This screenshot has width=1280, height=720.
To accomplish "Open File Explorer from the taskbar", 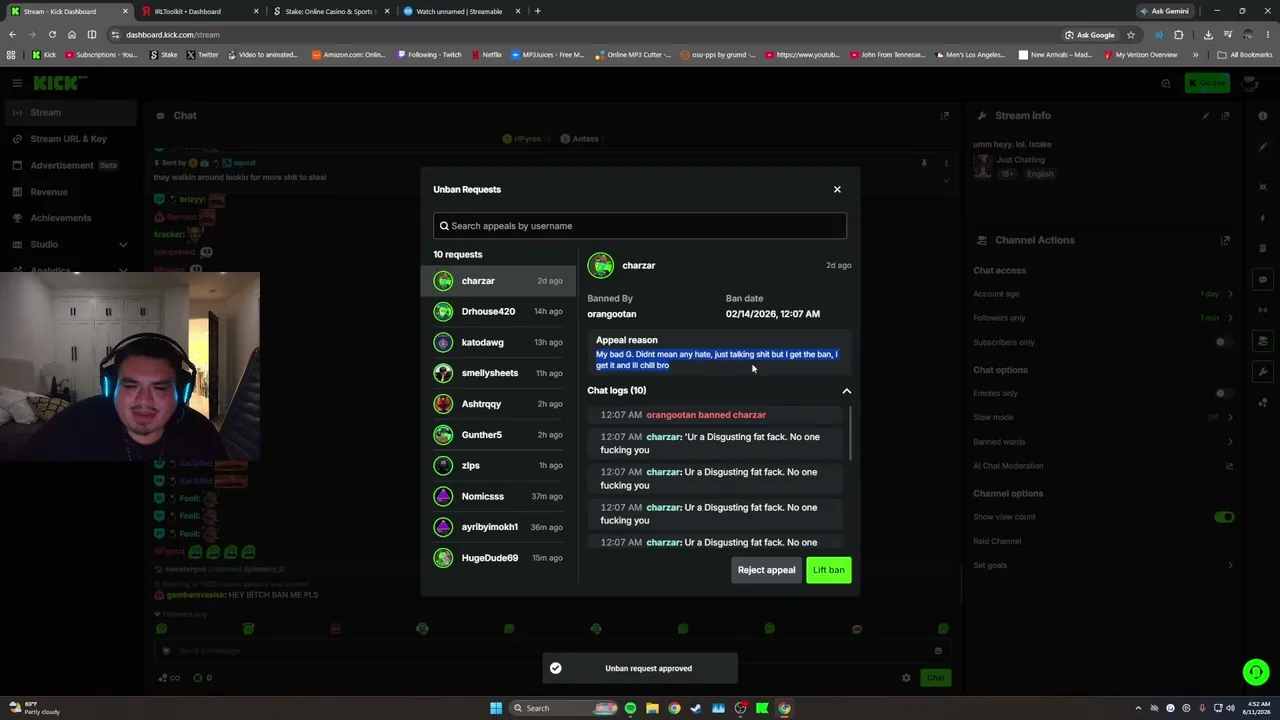I will pyautogui.click(x=652, y=708).
